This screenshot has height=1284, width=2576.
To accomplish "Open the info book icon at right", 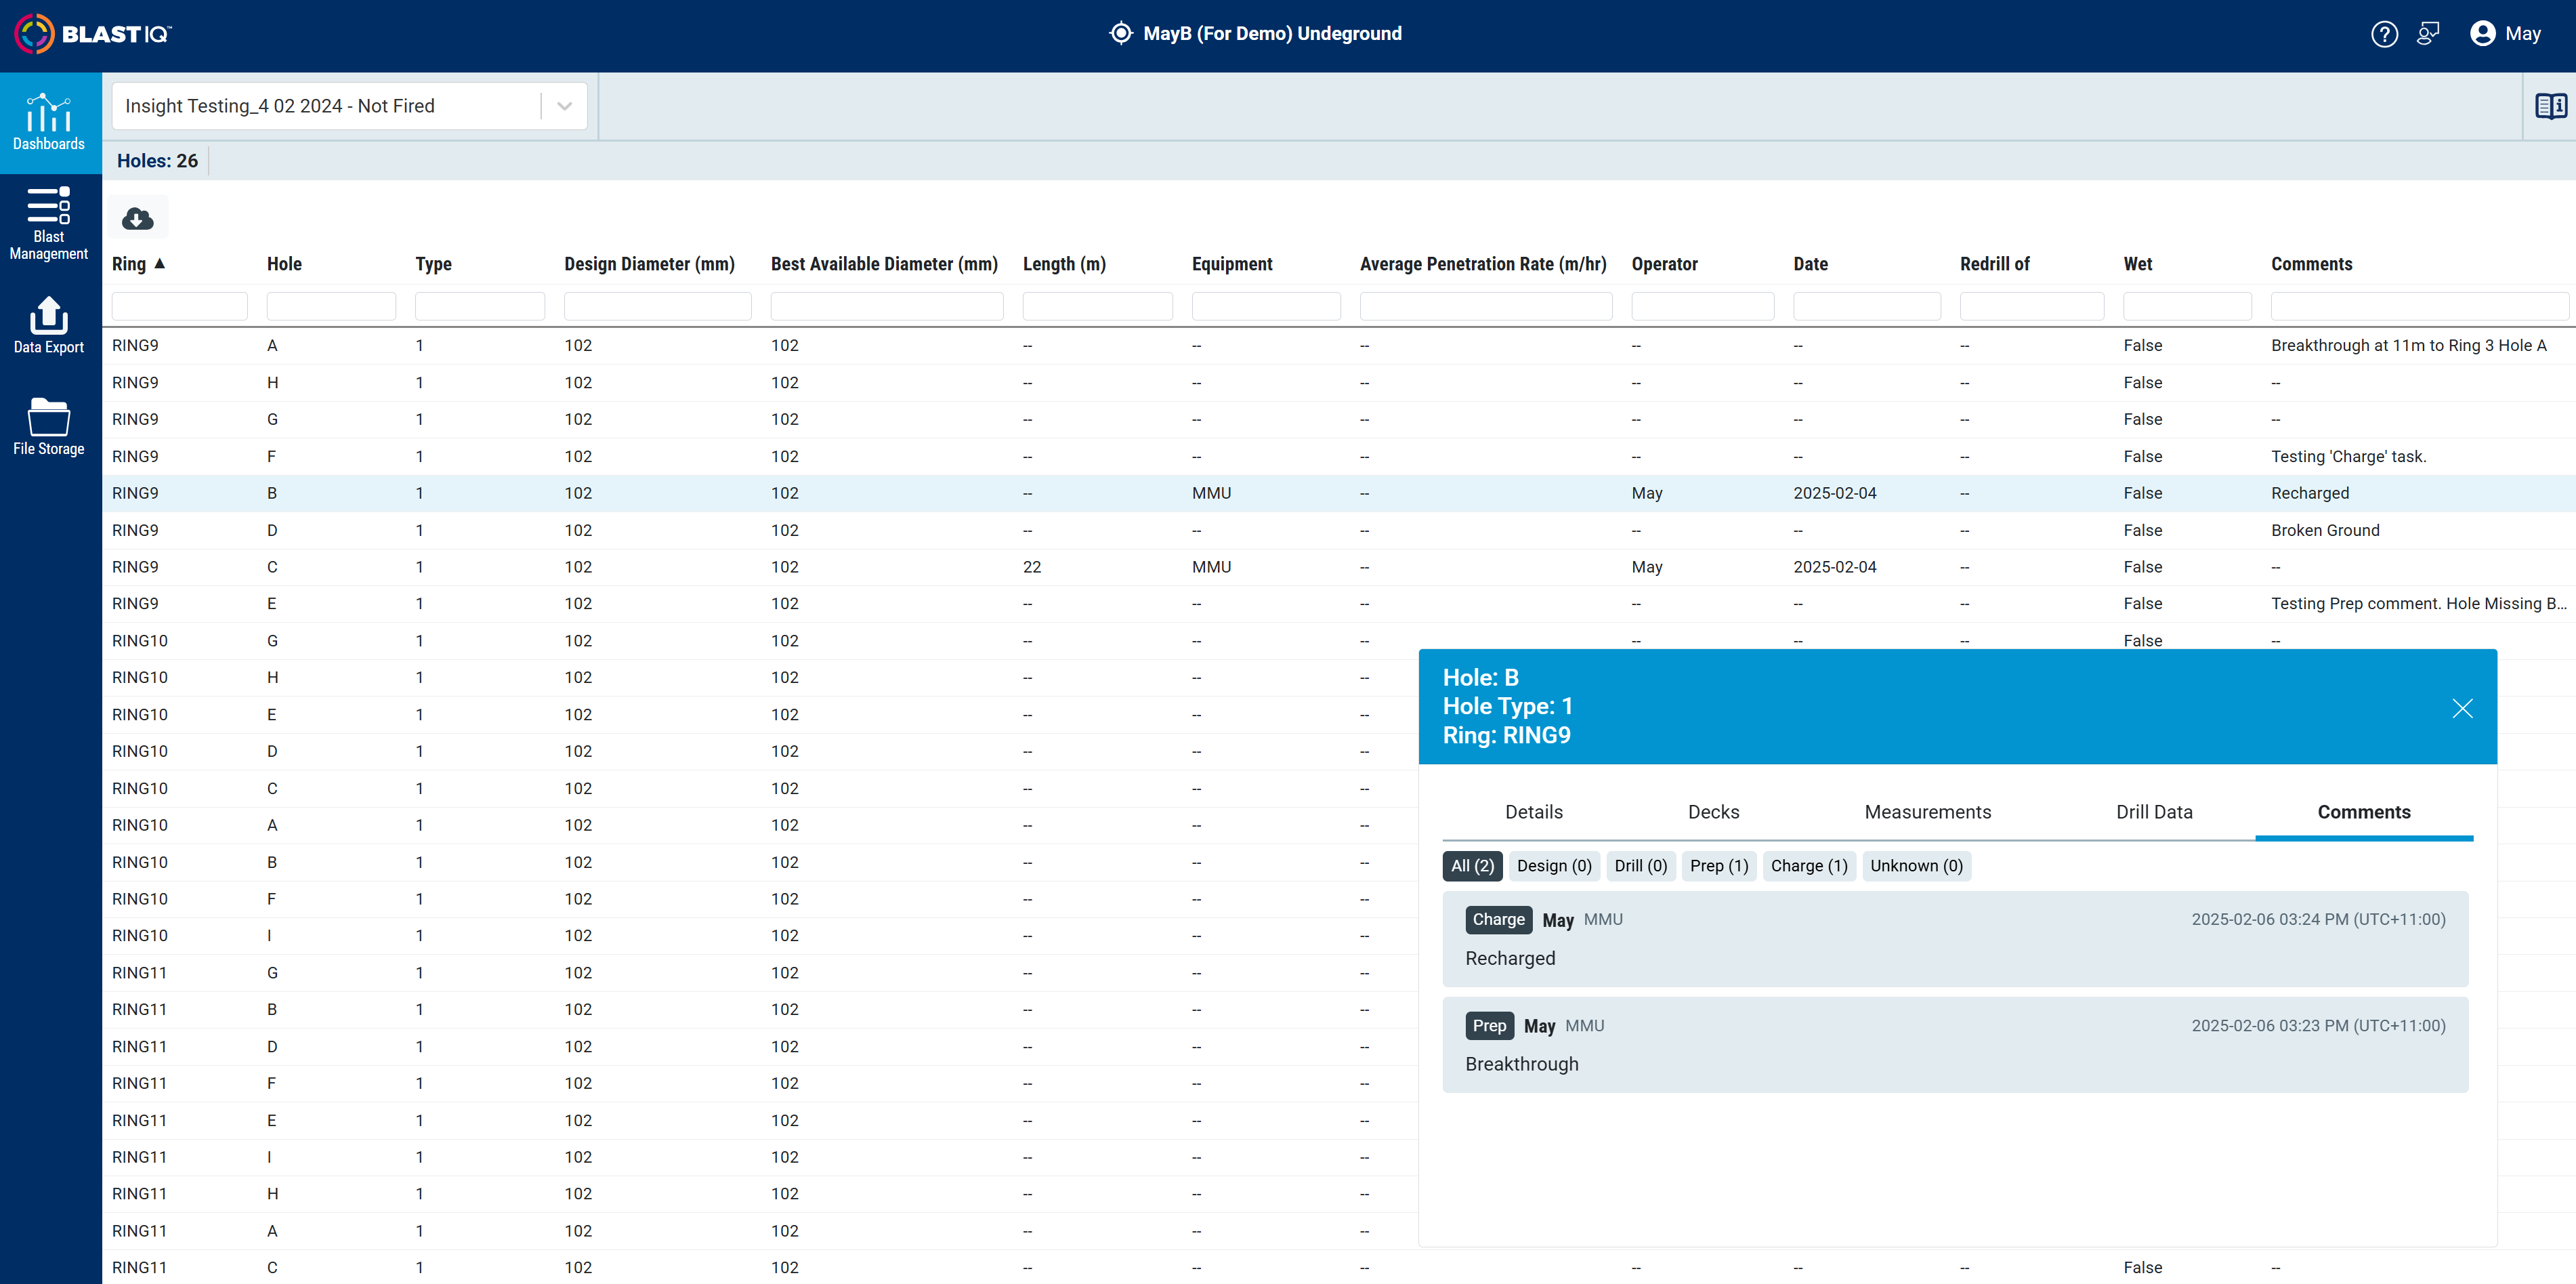I will tap(2550, 106).
